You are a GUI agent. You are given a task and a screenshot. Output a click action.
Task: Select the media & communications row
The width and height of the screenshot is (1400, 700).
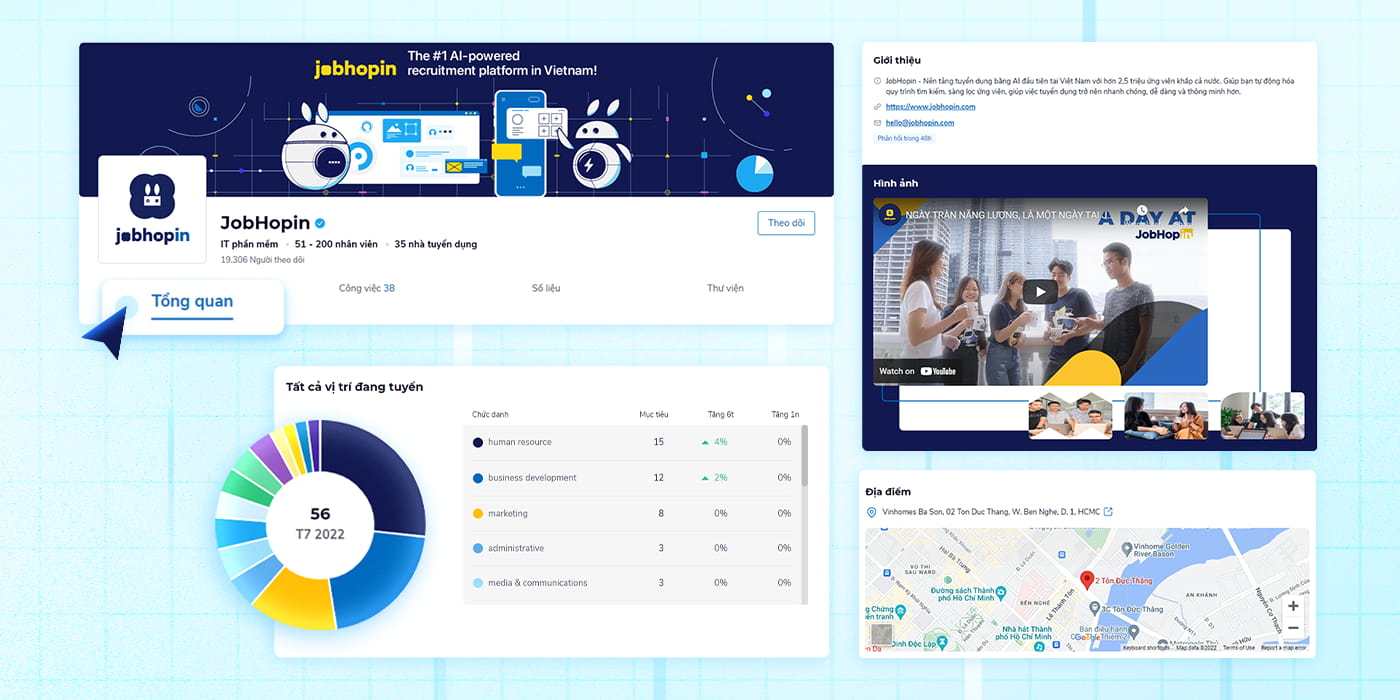click(632, 583)
